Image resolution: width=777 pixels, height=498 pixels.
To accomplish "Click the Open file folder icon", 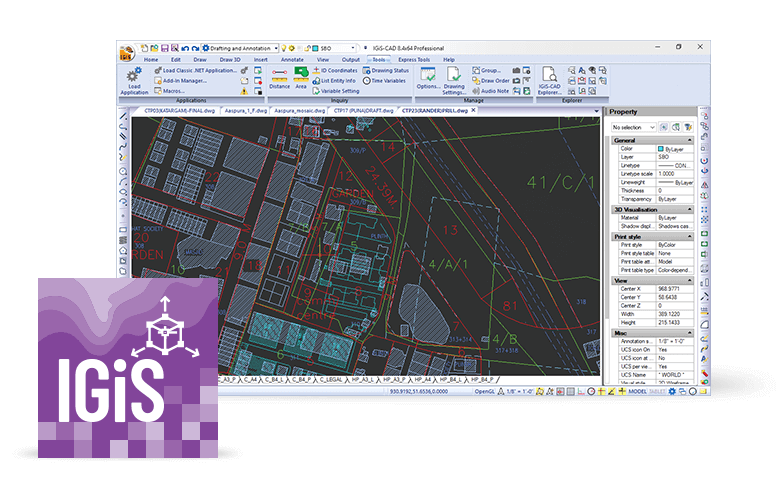I will coord(155,48).
